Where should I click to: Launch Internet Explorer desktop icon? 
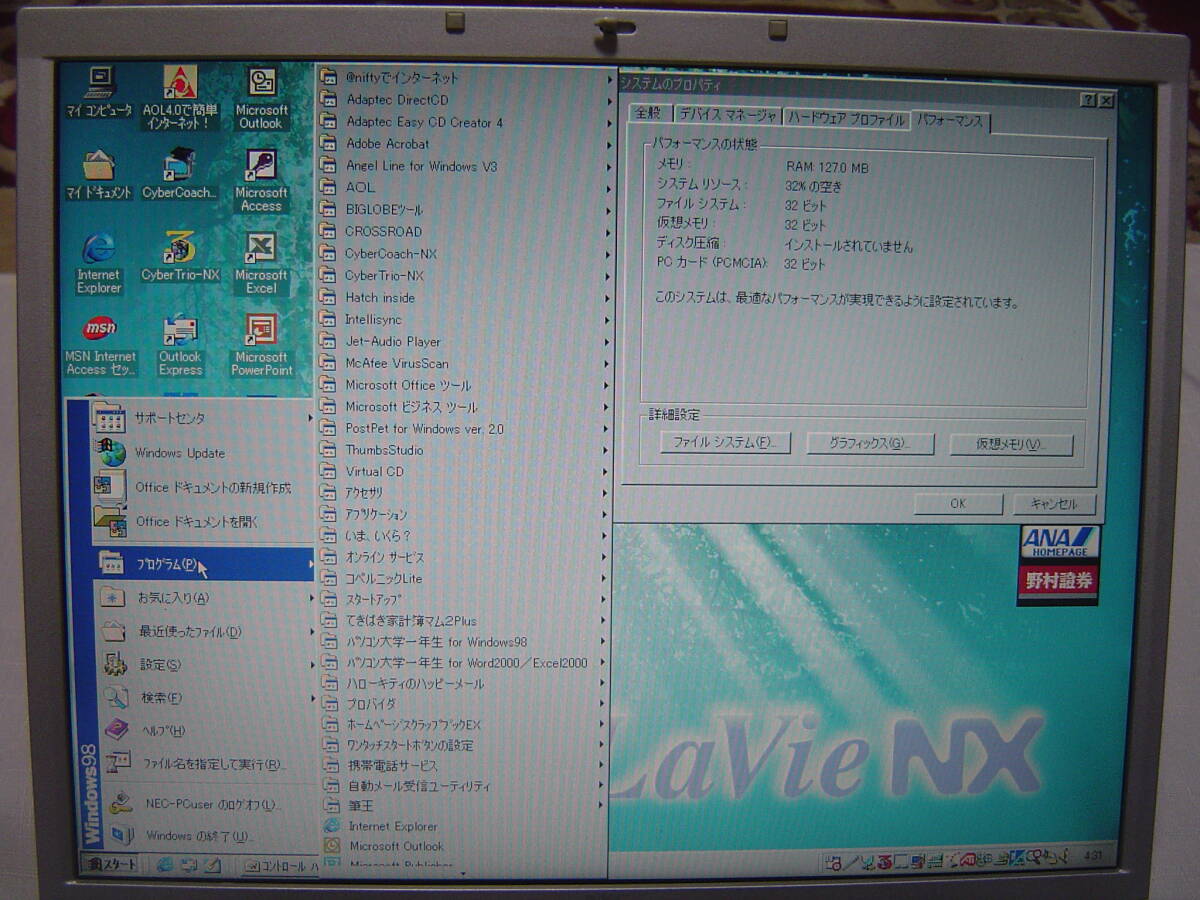tap(99, 263)
